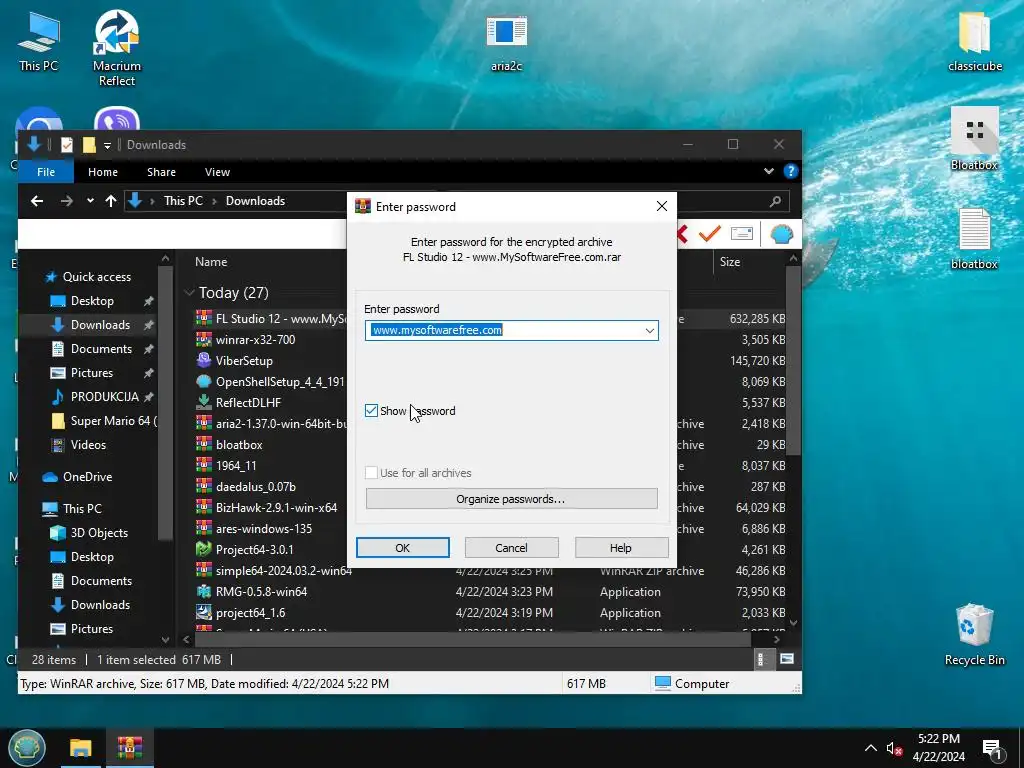The height and width of the screenshot is (768, 1024).
Task: Collapse the Today (27) group
Action: [189, 293]
